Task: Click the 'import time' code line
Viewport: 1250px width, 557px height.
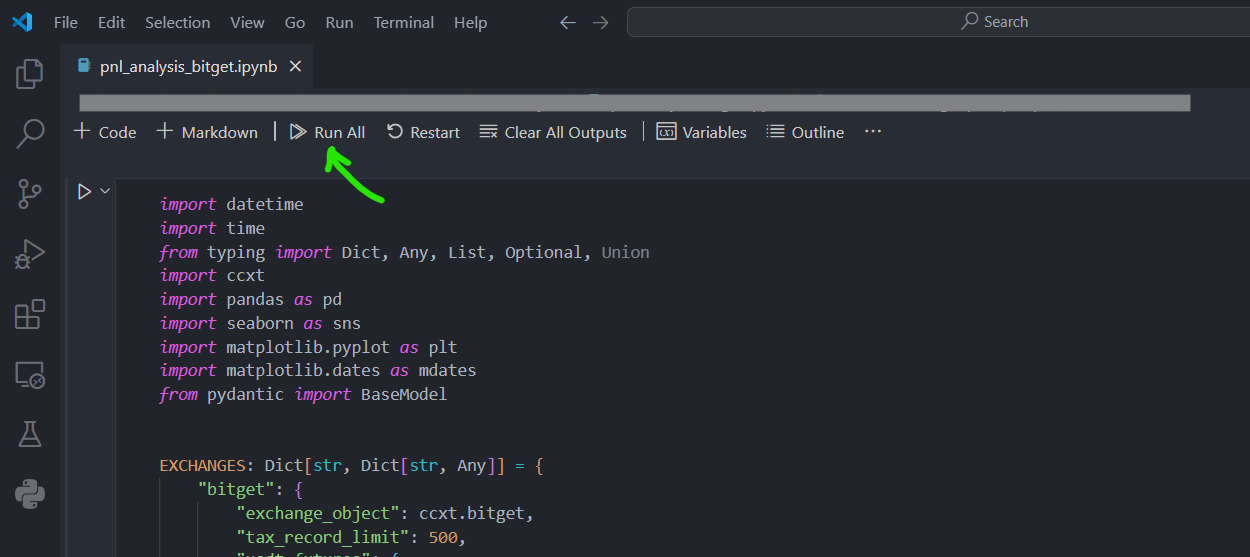Action: 212,228
